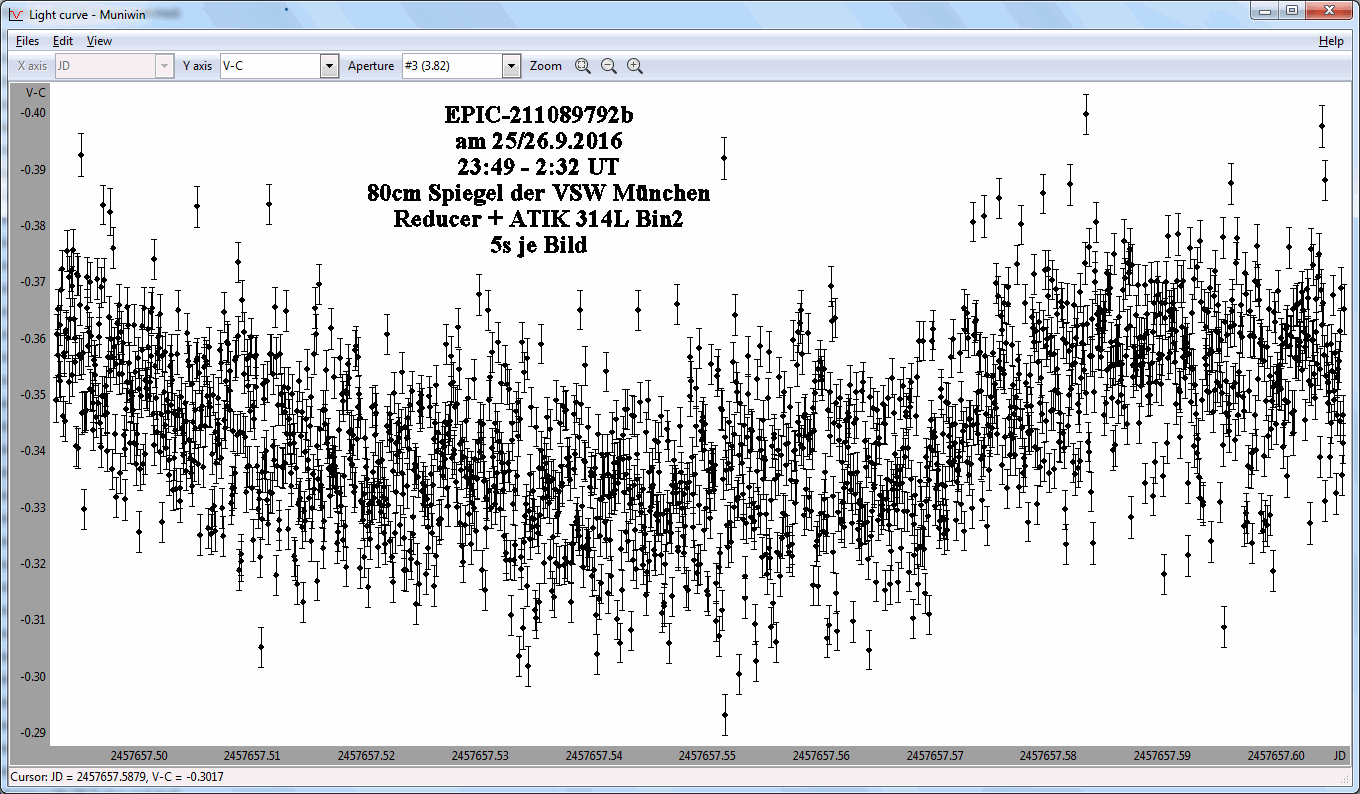
Task: Click the EPIC-211089792b chart title text
Action: (x=539, y=115)
